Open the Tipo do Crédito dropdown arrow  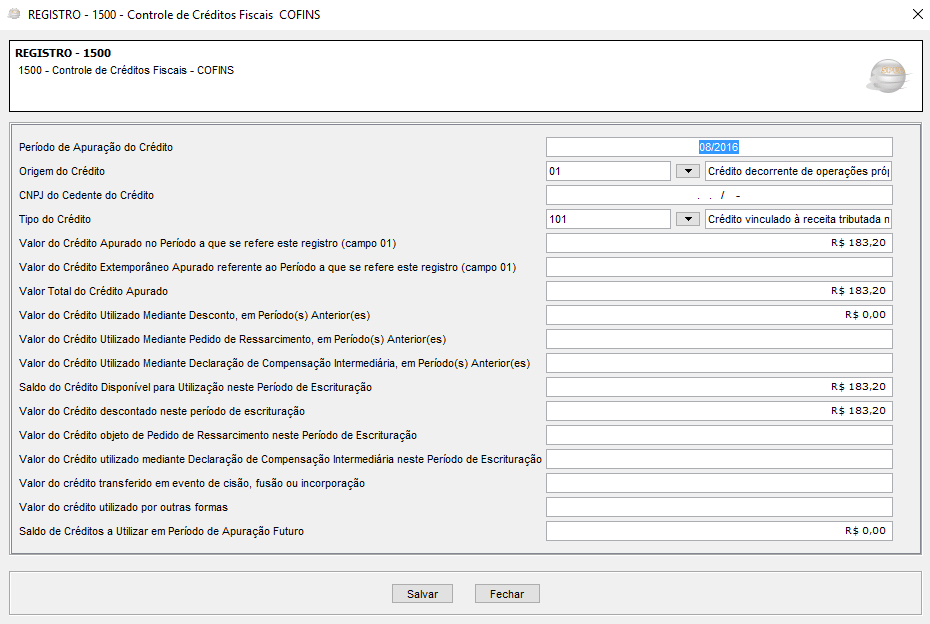[687, 219]
